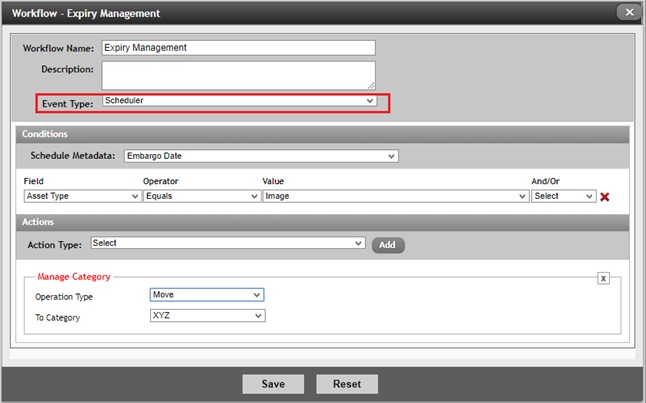Click the Conditions section header
The width and height of the screenshot is (646, 403).
tap(323, 134)
